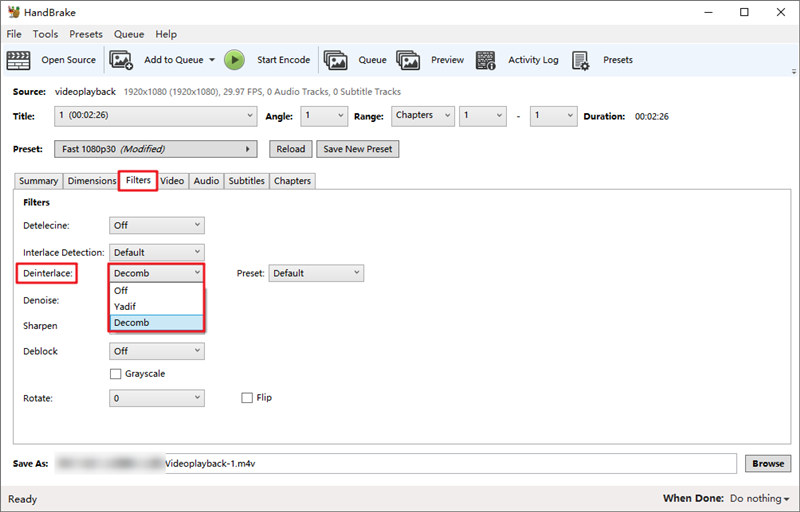Viewport: 800px width, 512px height.
Task: Click the Save New Preset button
Action: [x=358, y=149]
